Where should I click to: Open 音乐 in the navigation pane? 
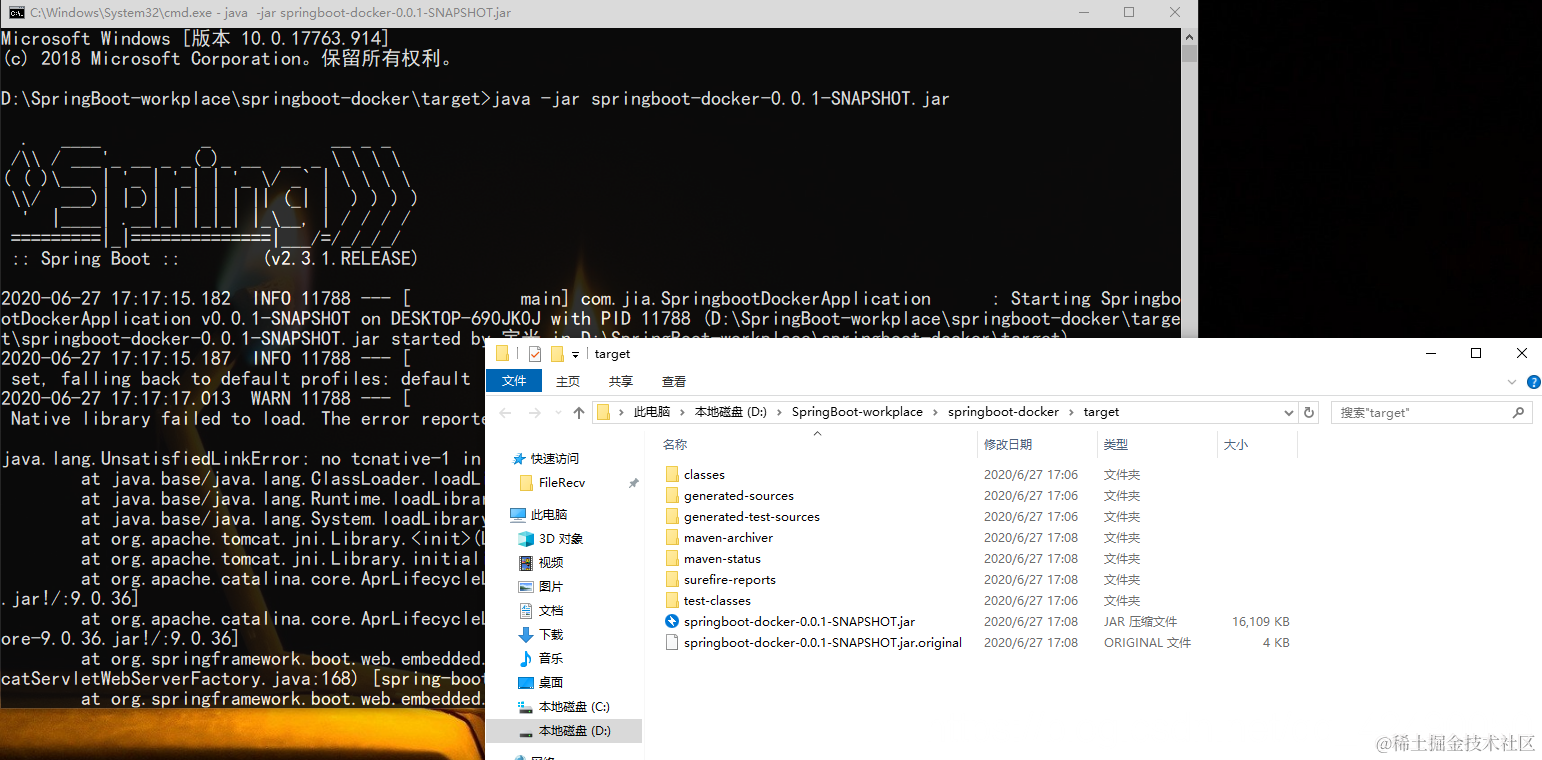pyautogui.click(x=550, y=659)
